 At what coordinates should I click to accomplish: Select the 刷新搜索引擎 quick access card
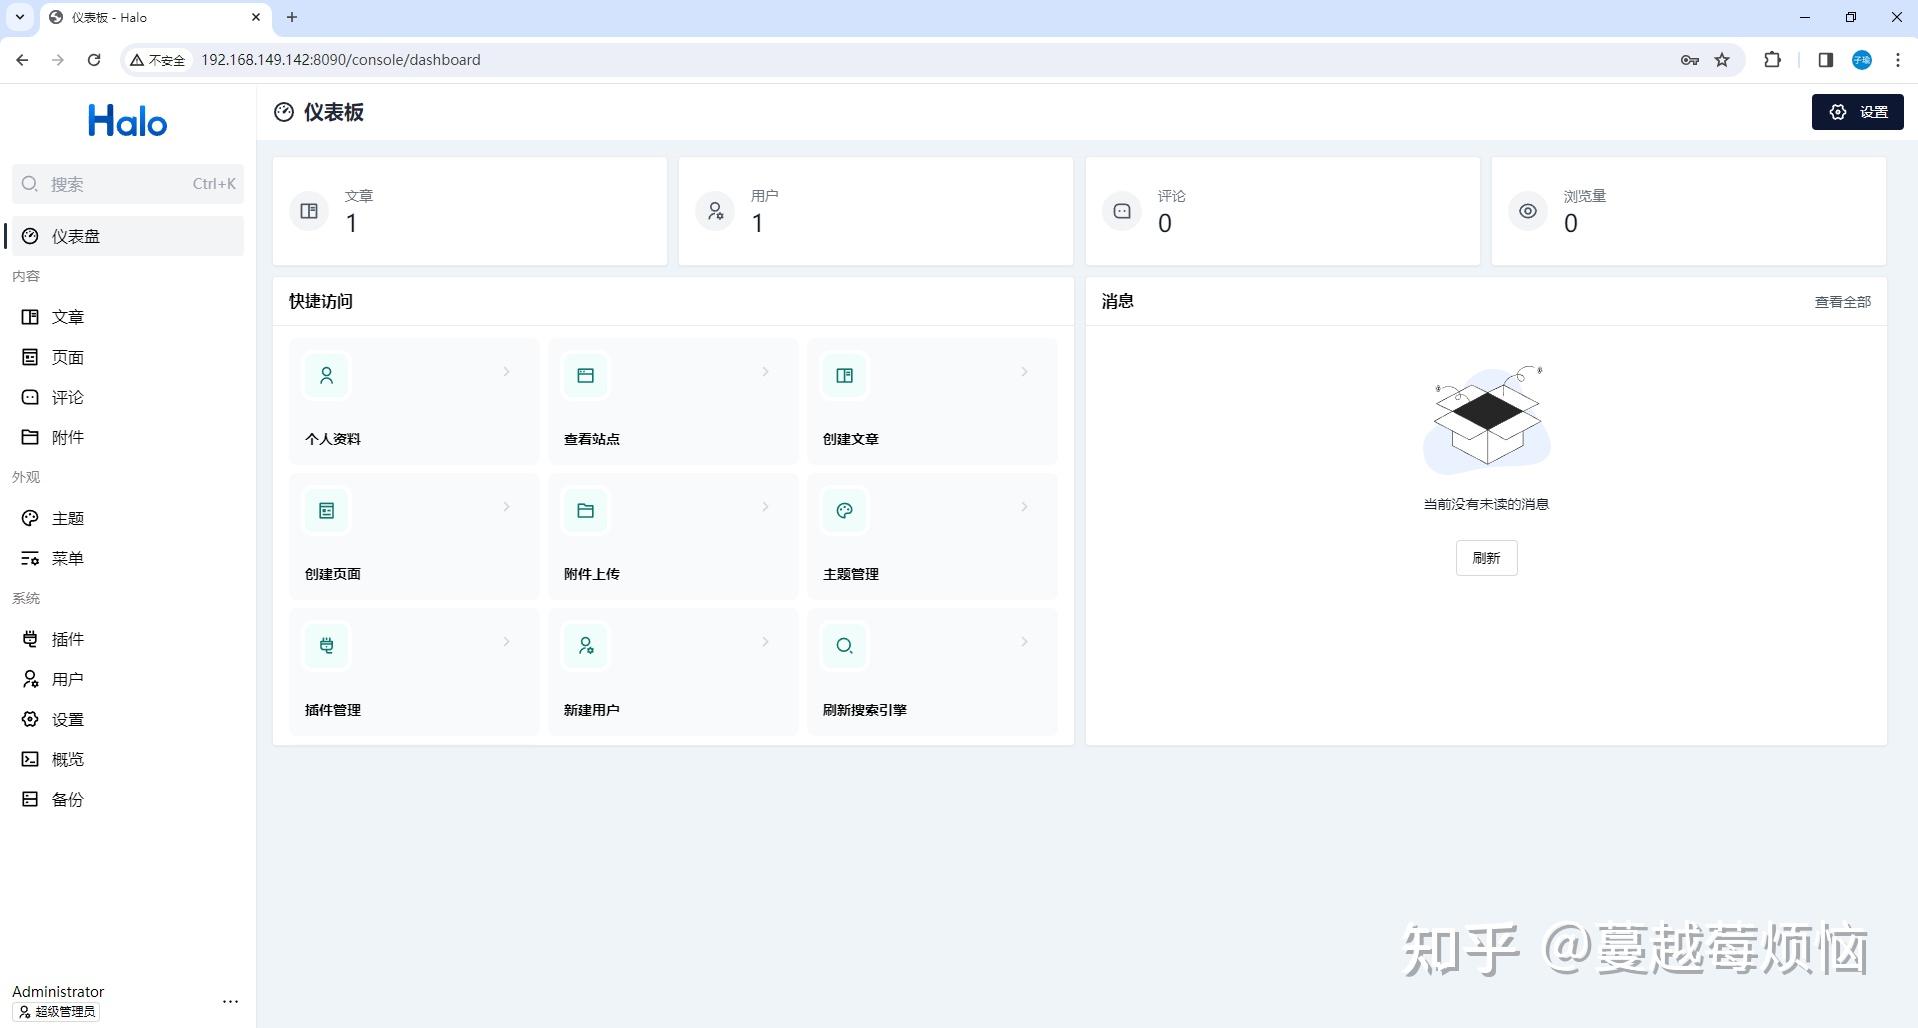[x=864, y=709]
